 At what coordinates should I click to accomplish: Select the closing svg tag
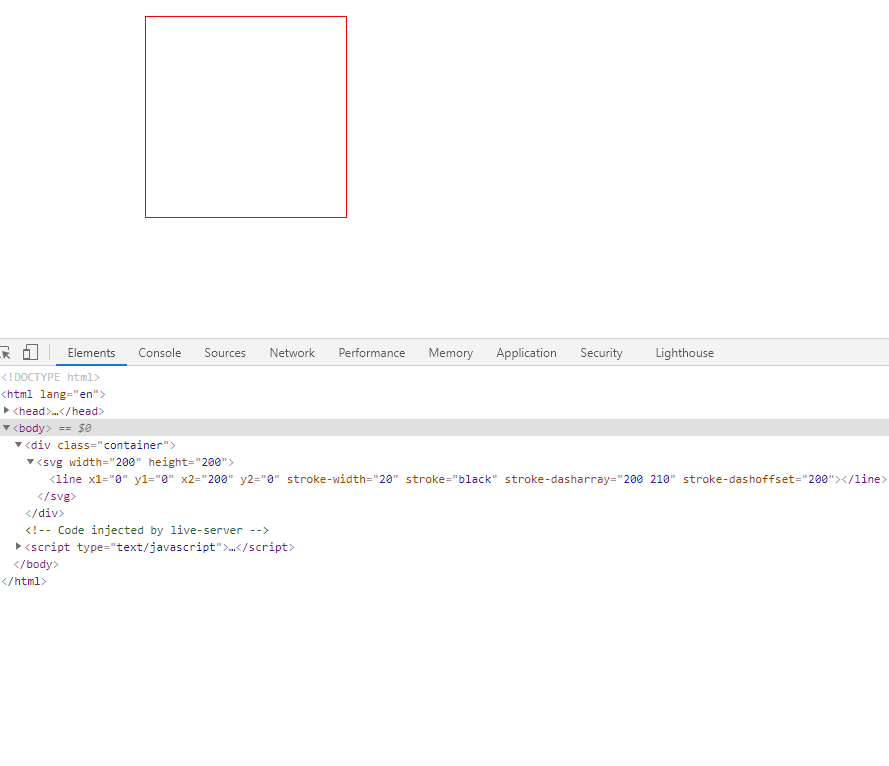tap(56, 496)
